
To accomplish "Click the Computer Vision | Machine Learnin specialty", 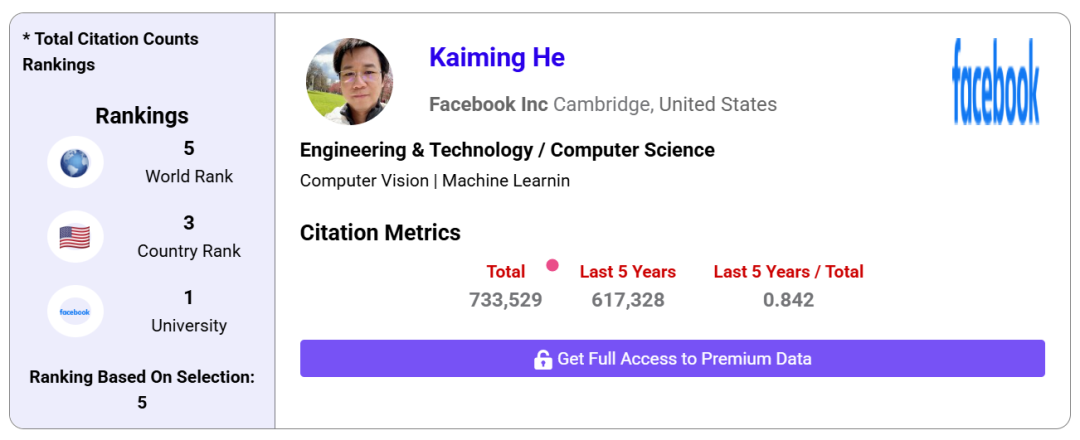I will 435,181.
